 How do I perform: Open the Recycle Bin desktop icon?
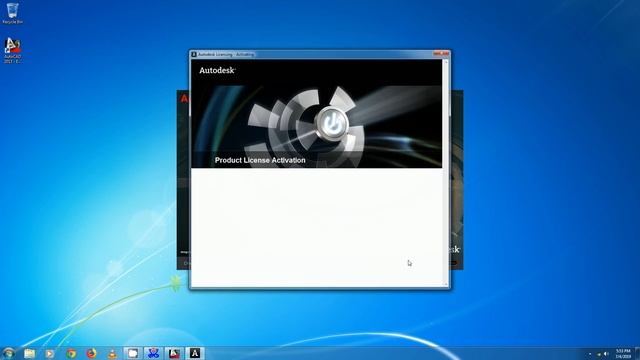(x=12, y=13)
